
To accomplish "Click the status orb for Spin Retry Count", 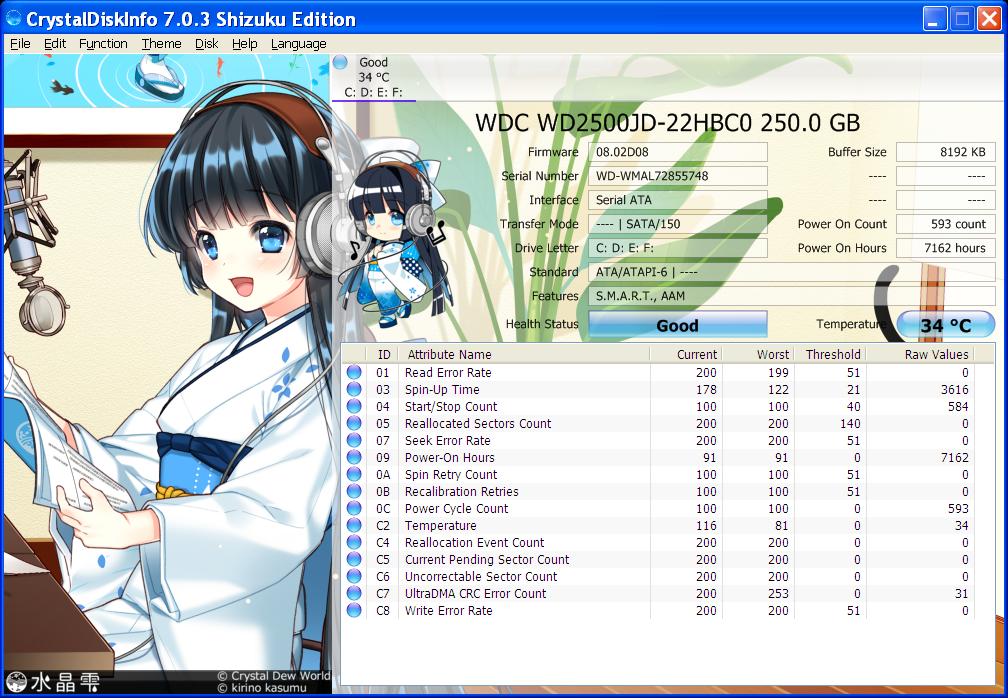I will [354, 474].
